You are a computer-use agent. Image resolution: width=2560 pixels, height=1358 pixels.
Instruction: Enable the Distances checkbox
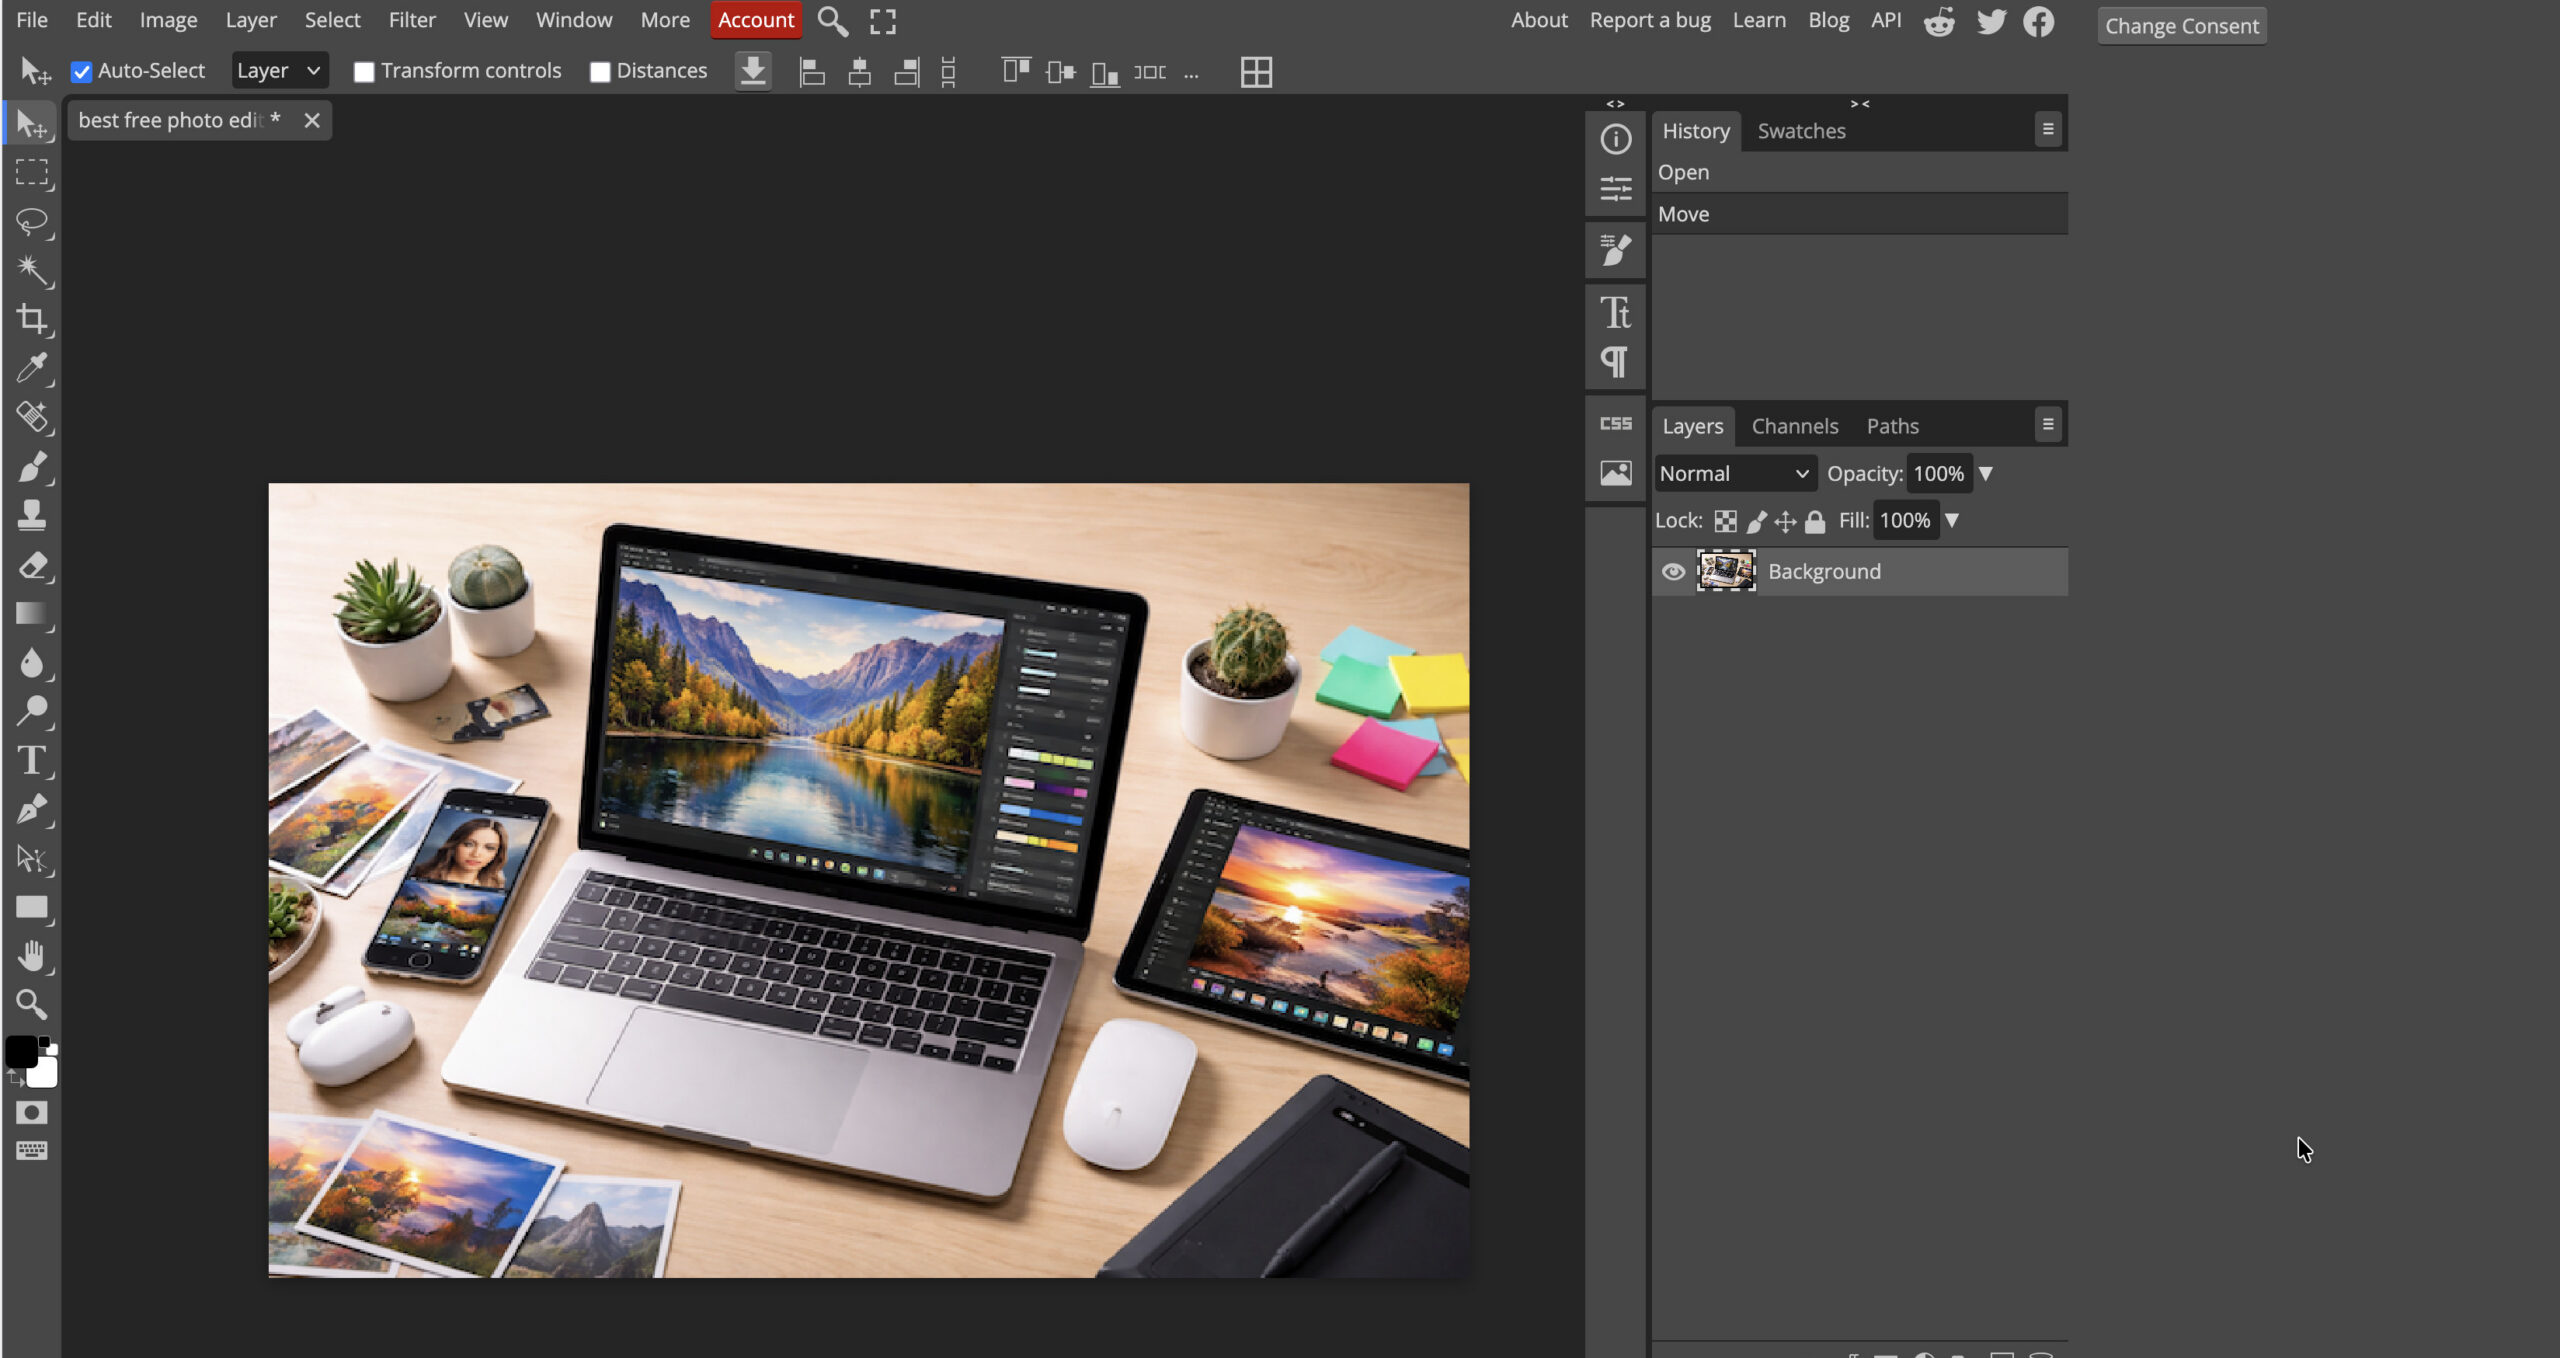click(x=600, y=71)
